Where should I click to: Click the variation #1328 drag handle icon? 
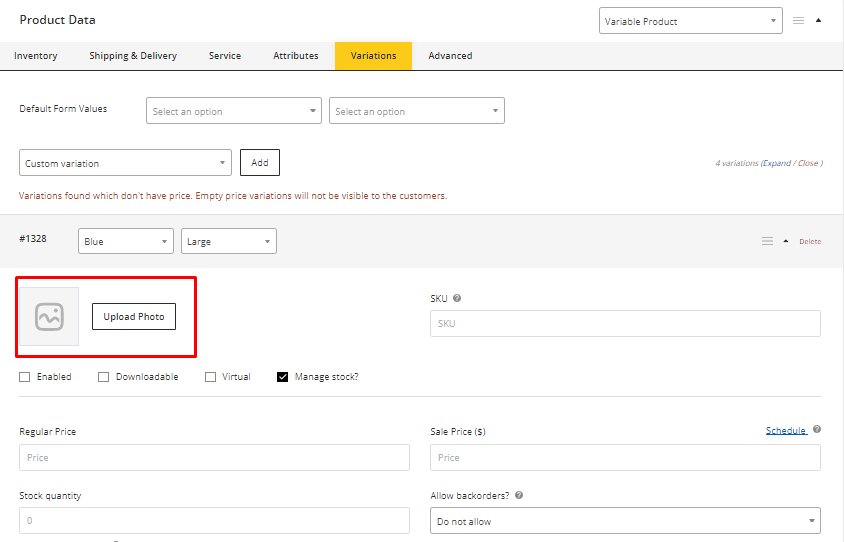pos(767,241)
